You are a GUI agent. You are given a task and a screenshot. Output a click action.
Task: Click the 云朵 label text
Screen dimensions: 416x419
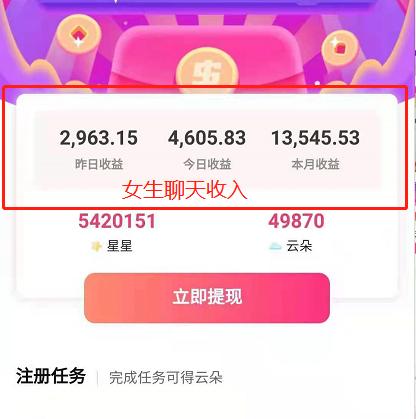[299, 246]
